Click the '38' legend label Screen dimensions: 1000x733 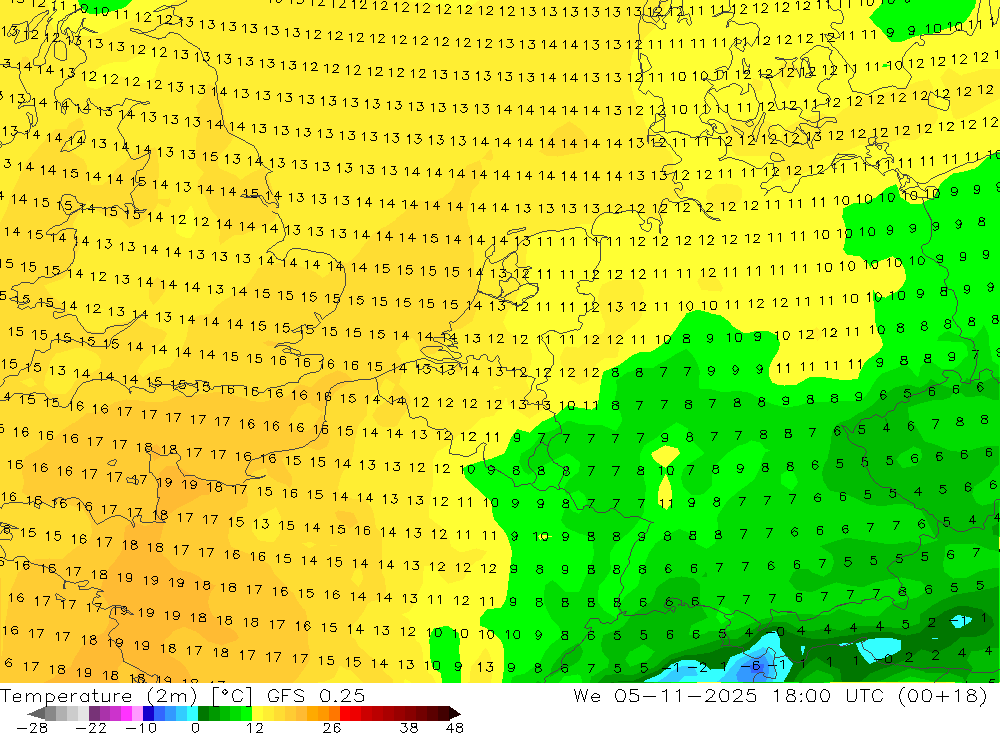click(x=409, y=728)
